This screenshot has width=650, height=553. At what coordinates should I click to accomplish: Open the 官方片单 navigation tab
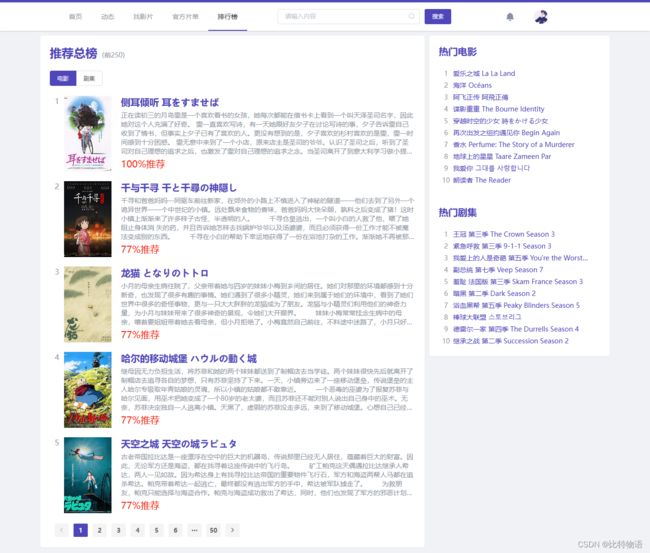[x=185, y=17]
